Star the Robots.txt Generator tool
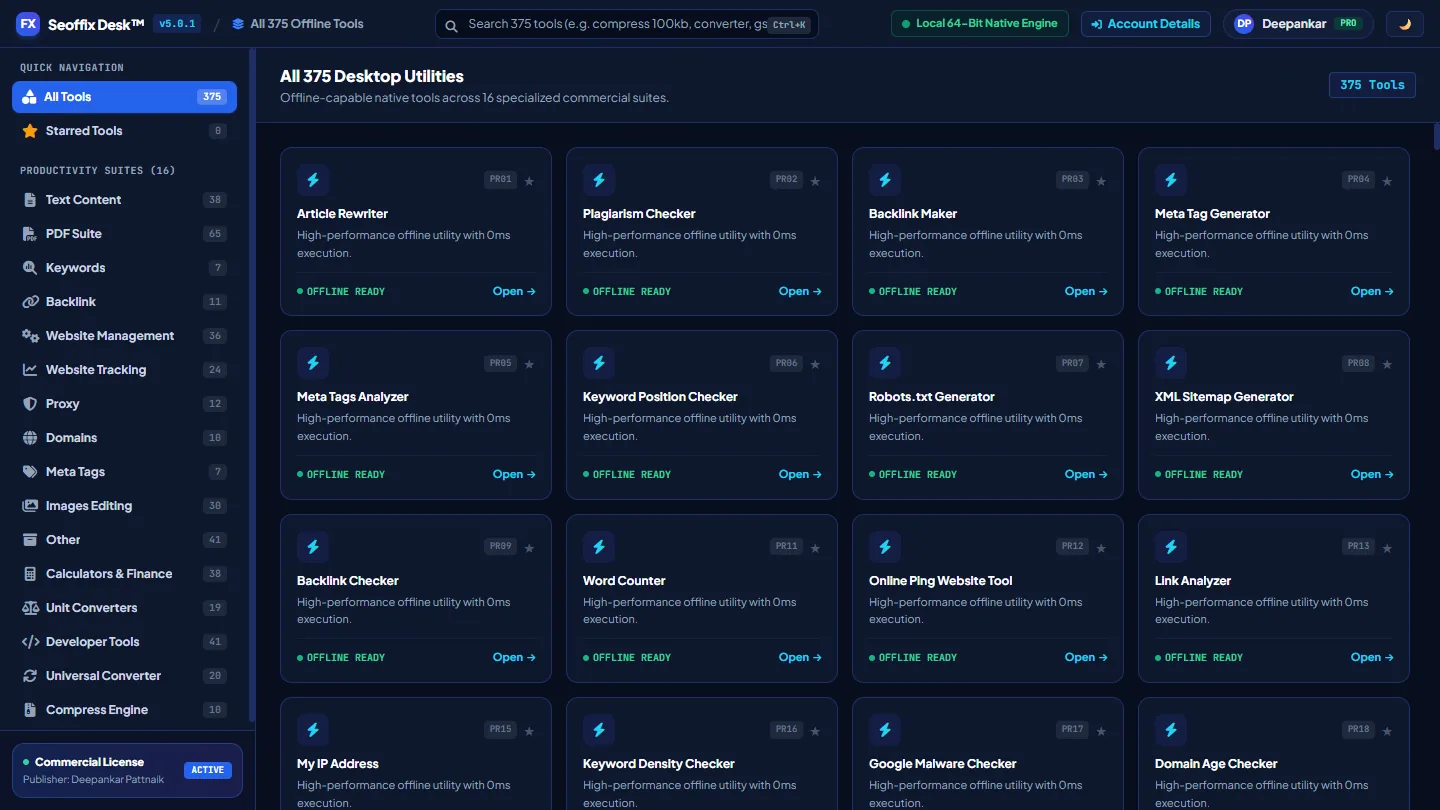Viewport: 1440px width, 810px height. point(1101,364)
